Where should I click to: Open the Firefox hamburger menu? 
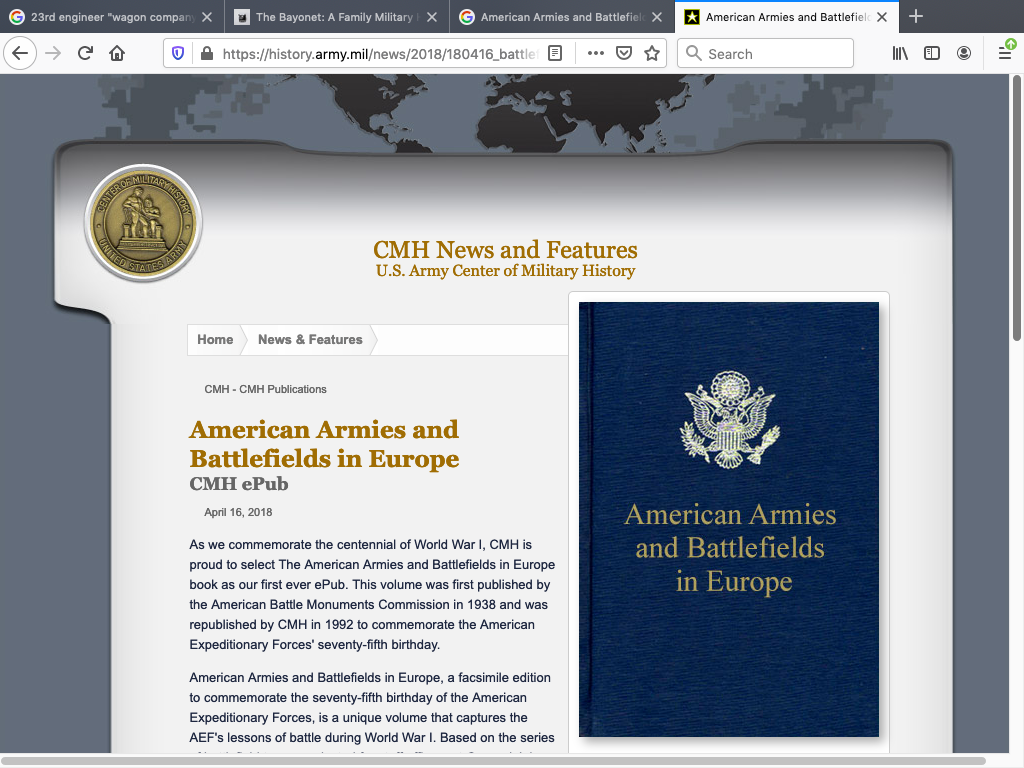1005,54
